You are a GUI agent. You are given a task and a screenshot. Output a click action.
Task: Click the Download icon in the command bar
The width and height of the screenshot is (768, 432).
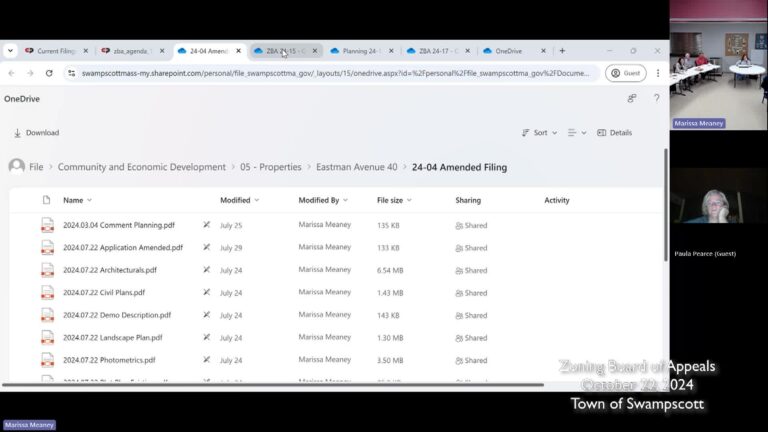(x=18, y=133)
